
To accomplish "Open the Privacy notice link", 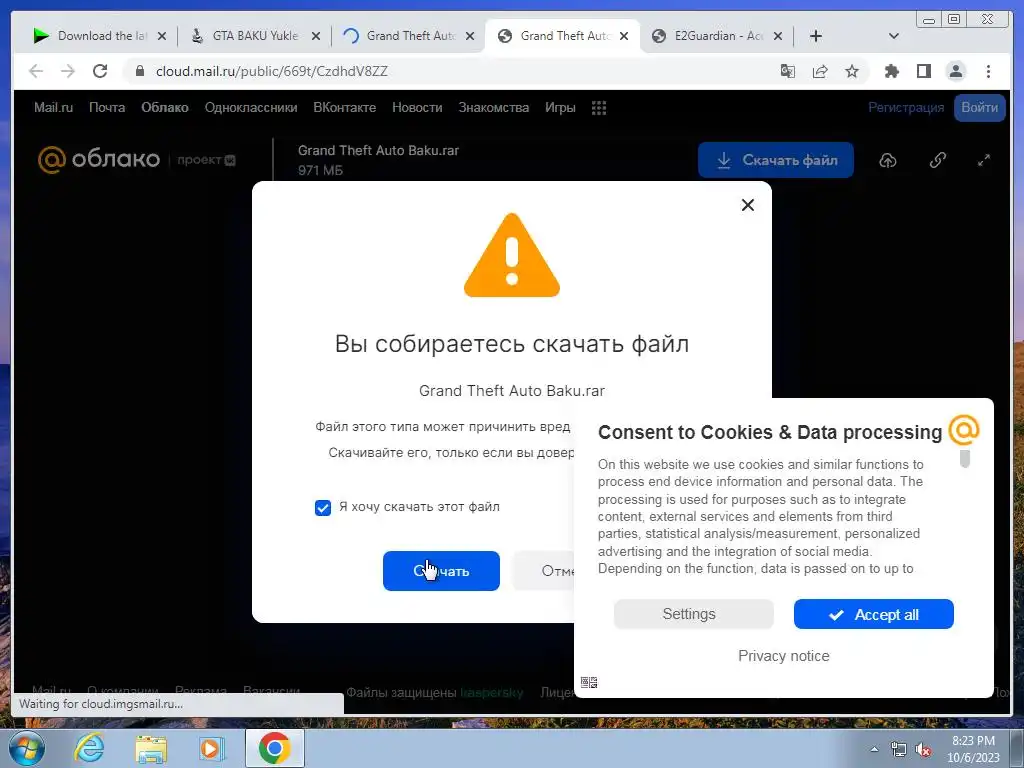I will coord(784,656).
